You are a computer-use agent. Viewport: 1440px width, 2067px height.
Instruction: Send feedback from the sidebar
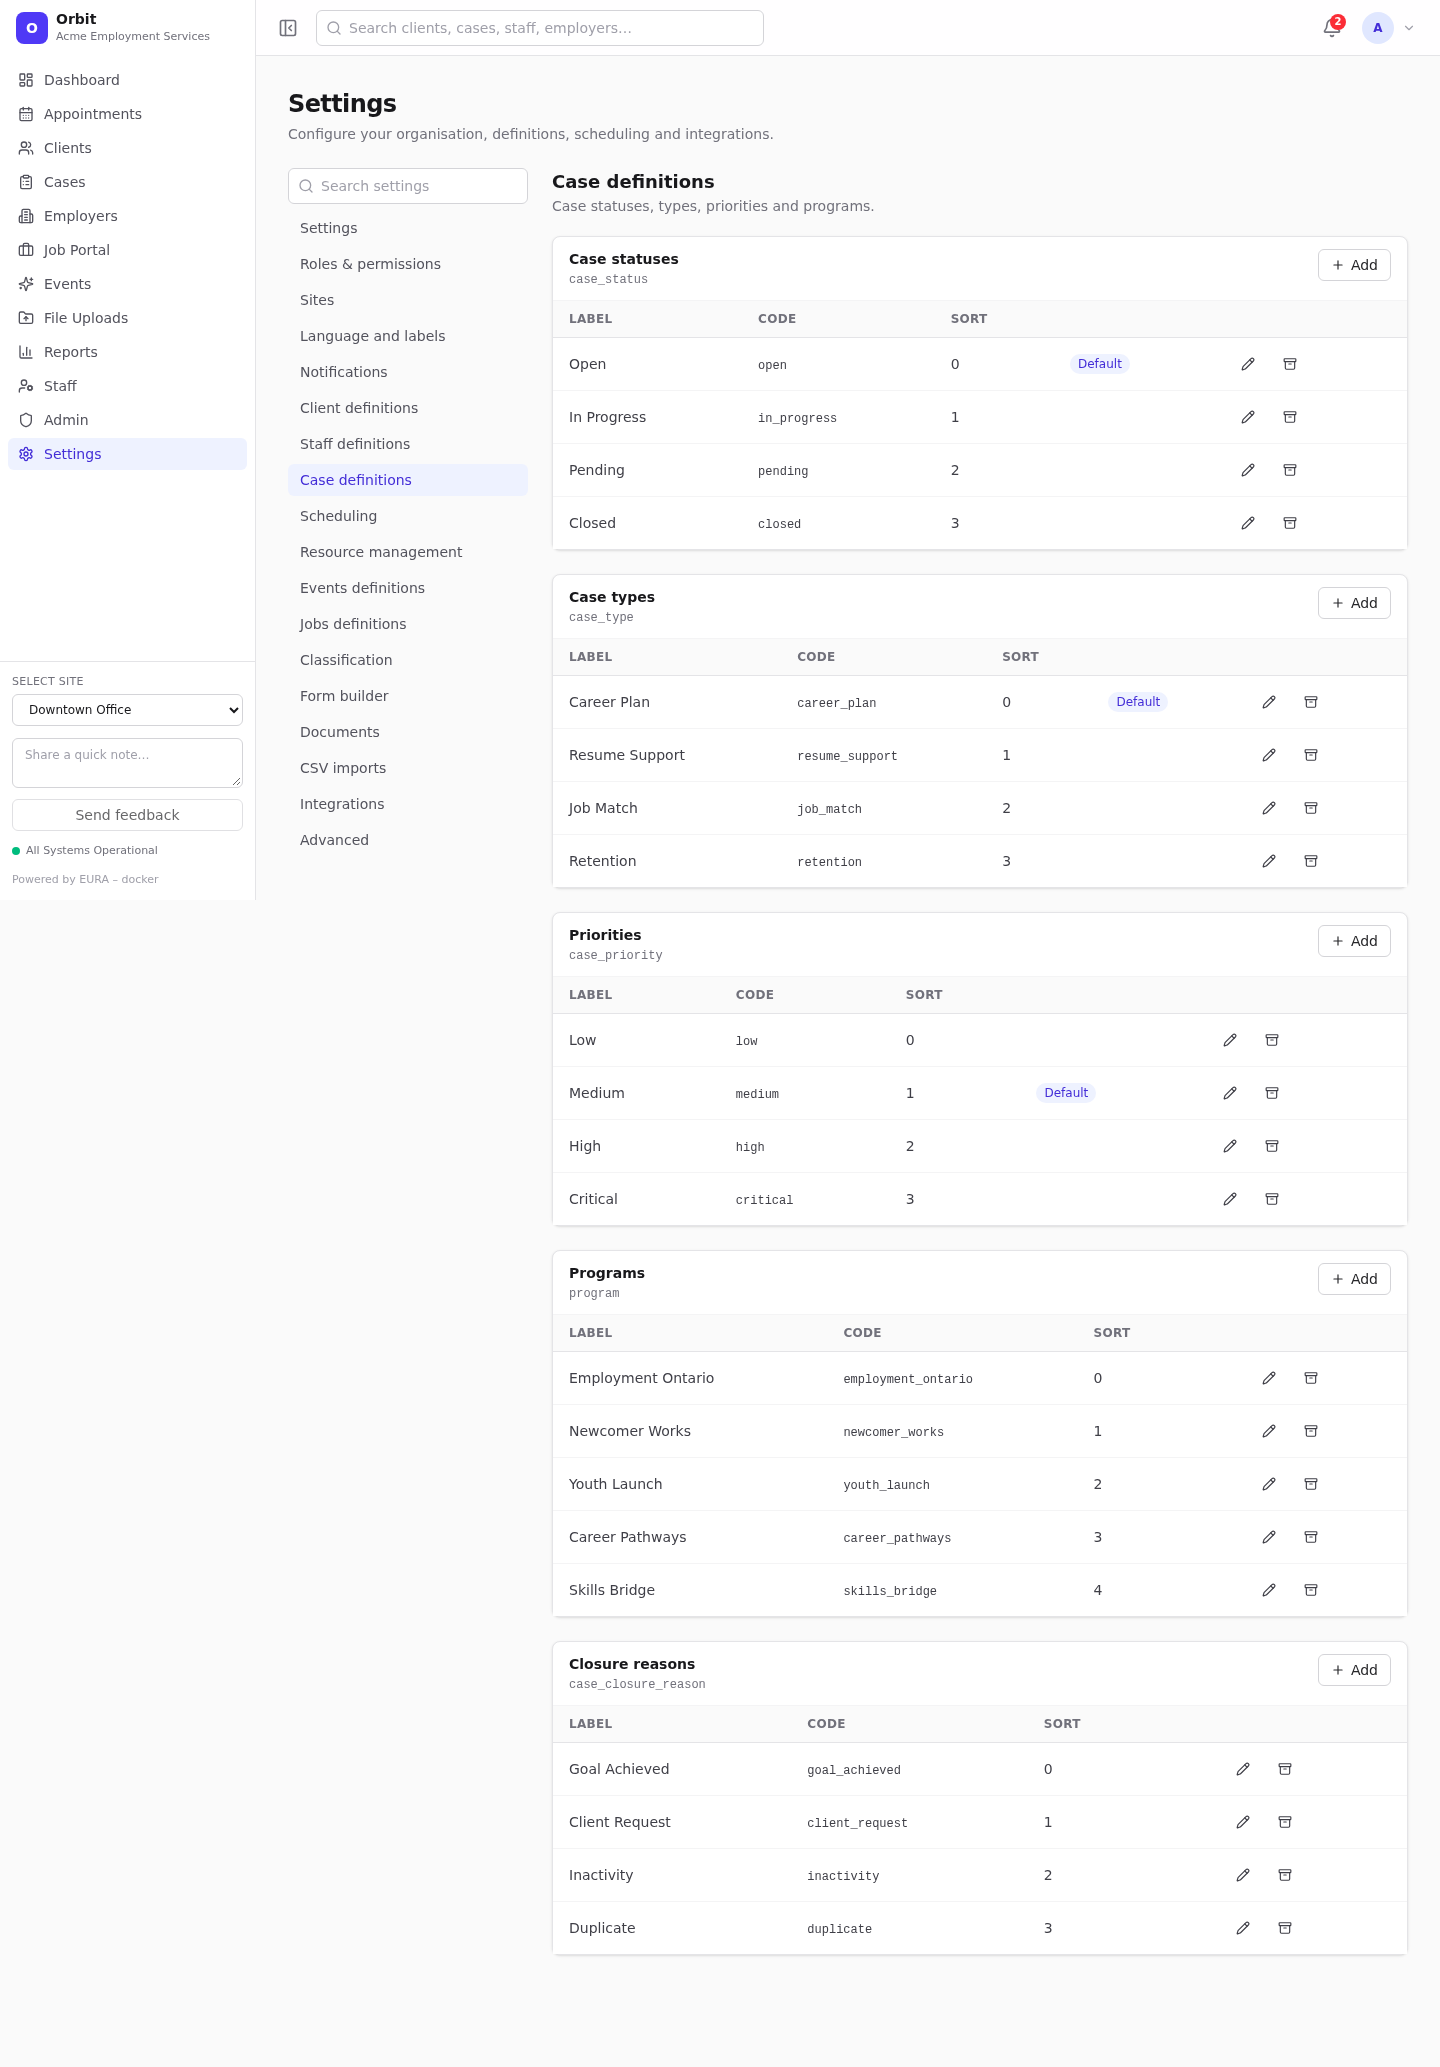(x=127, y=815)
